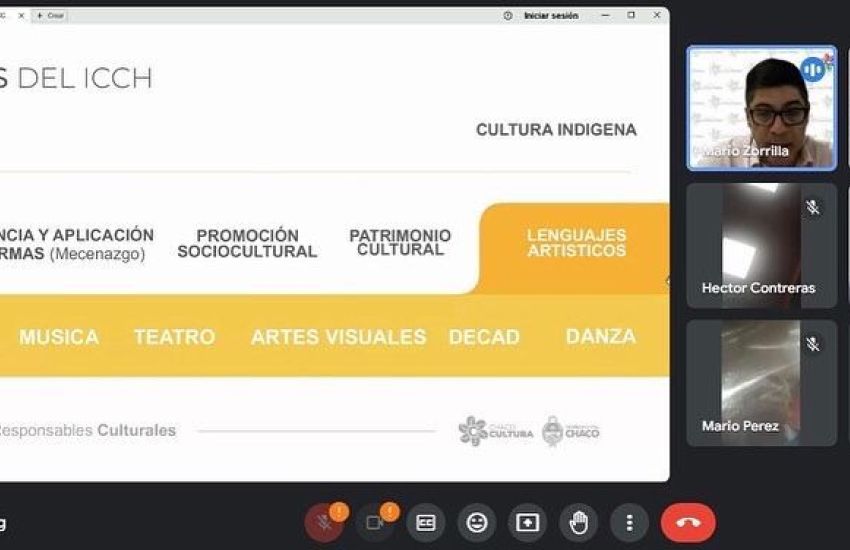
Task: Click the Mario Perez name label
Action: [x=740, y=426]
